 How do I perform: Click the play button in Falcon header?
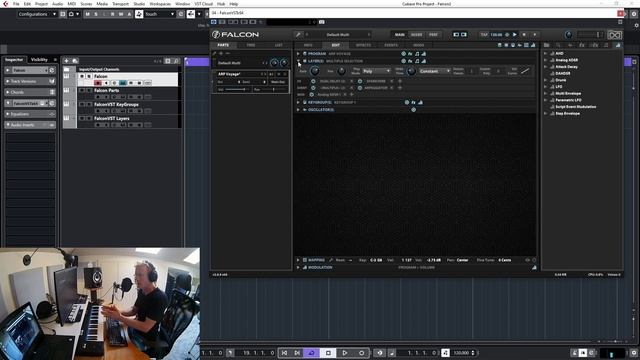point(515,35)
